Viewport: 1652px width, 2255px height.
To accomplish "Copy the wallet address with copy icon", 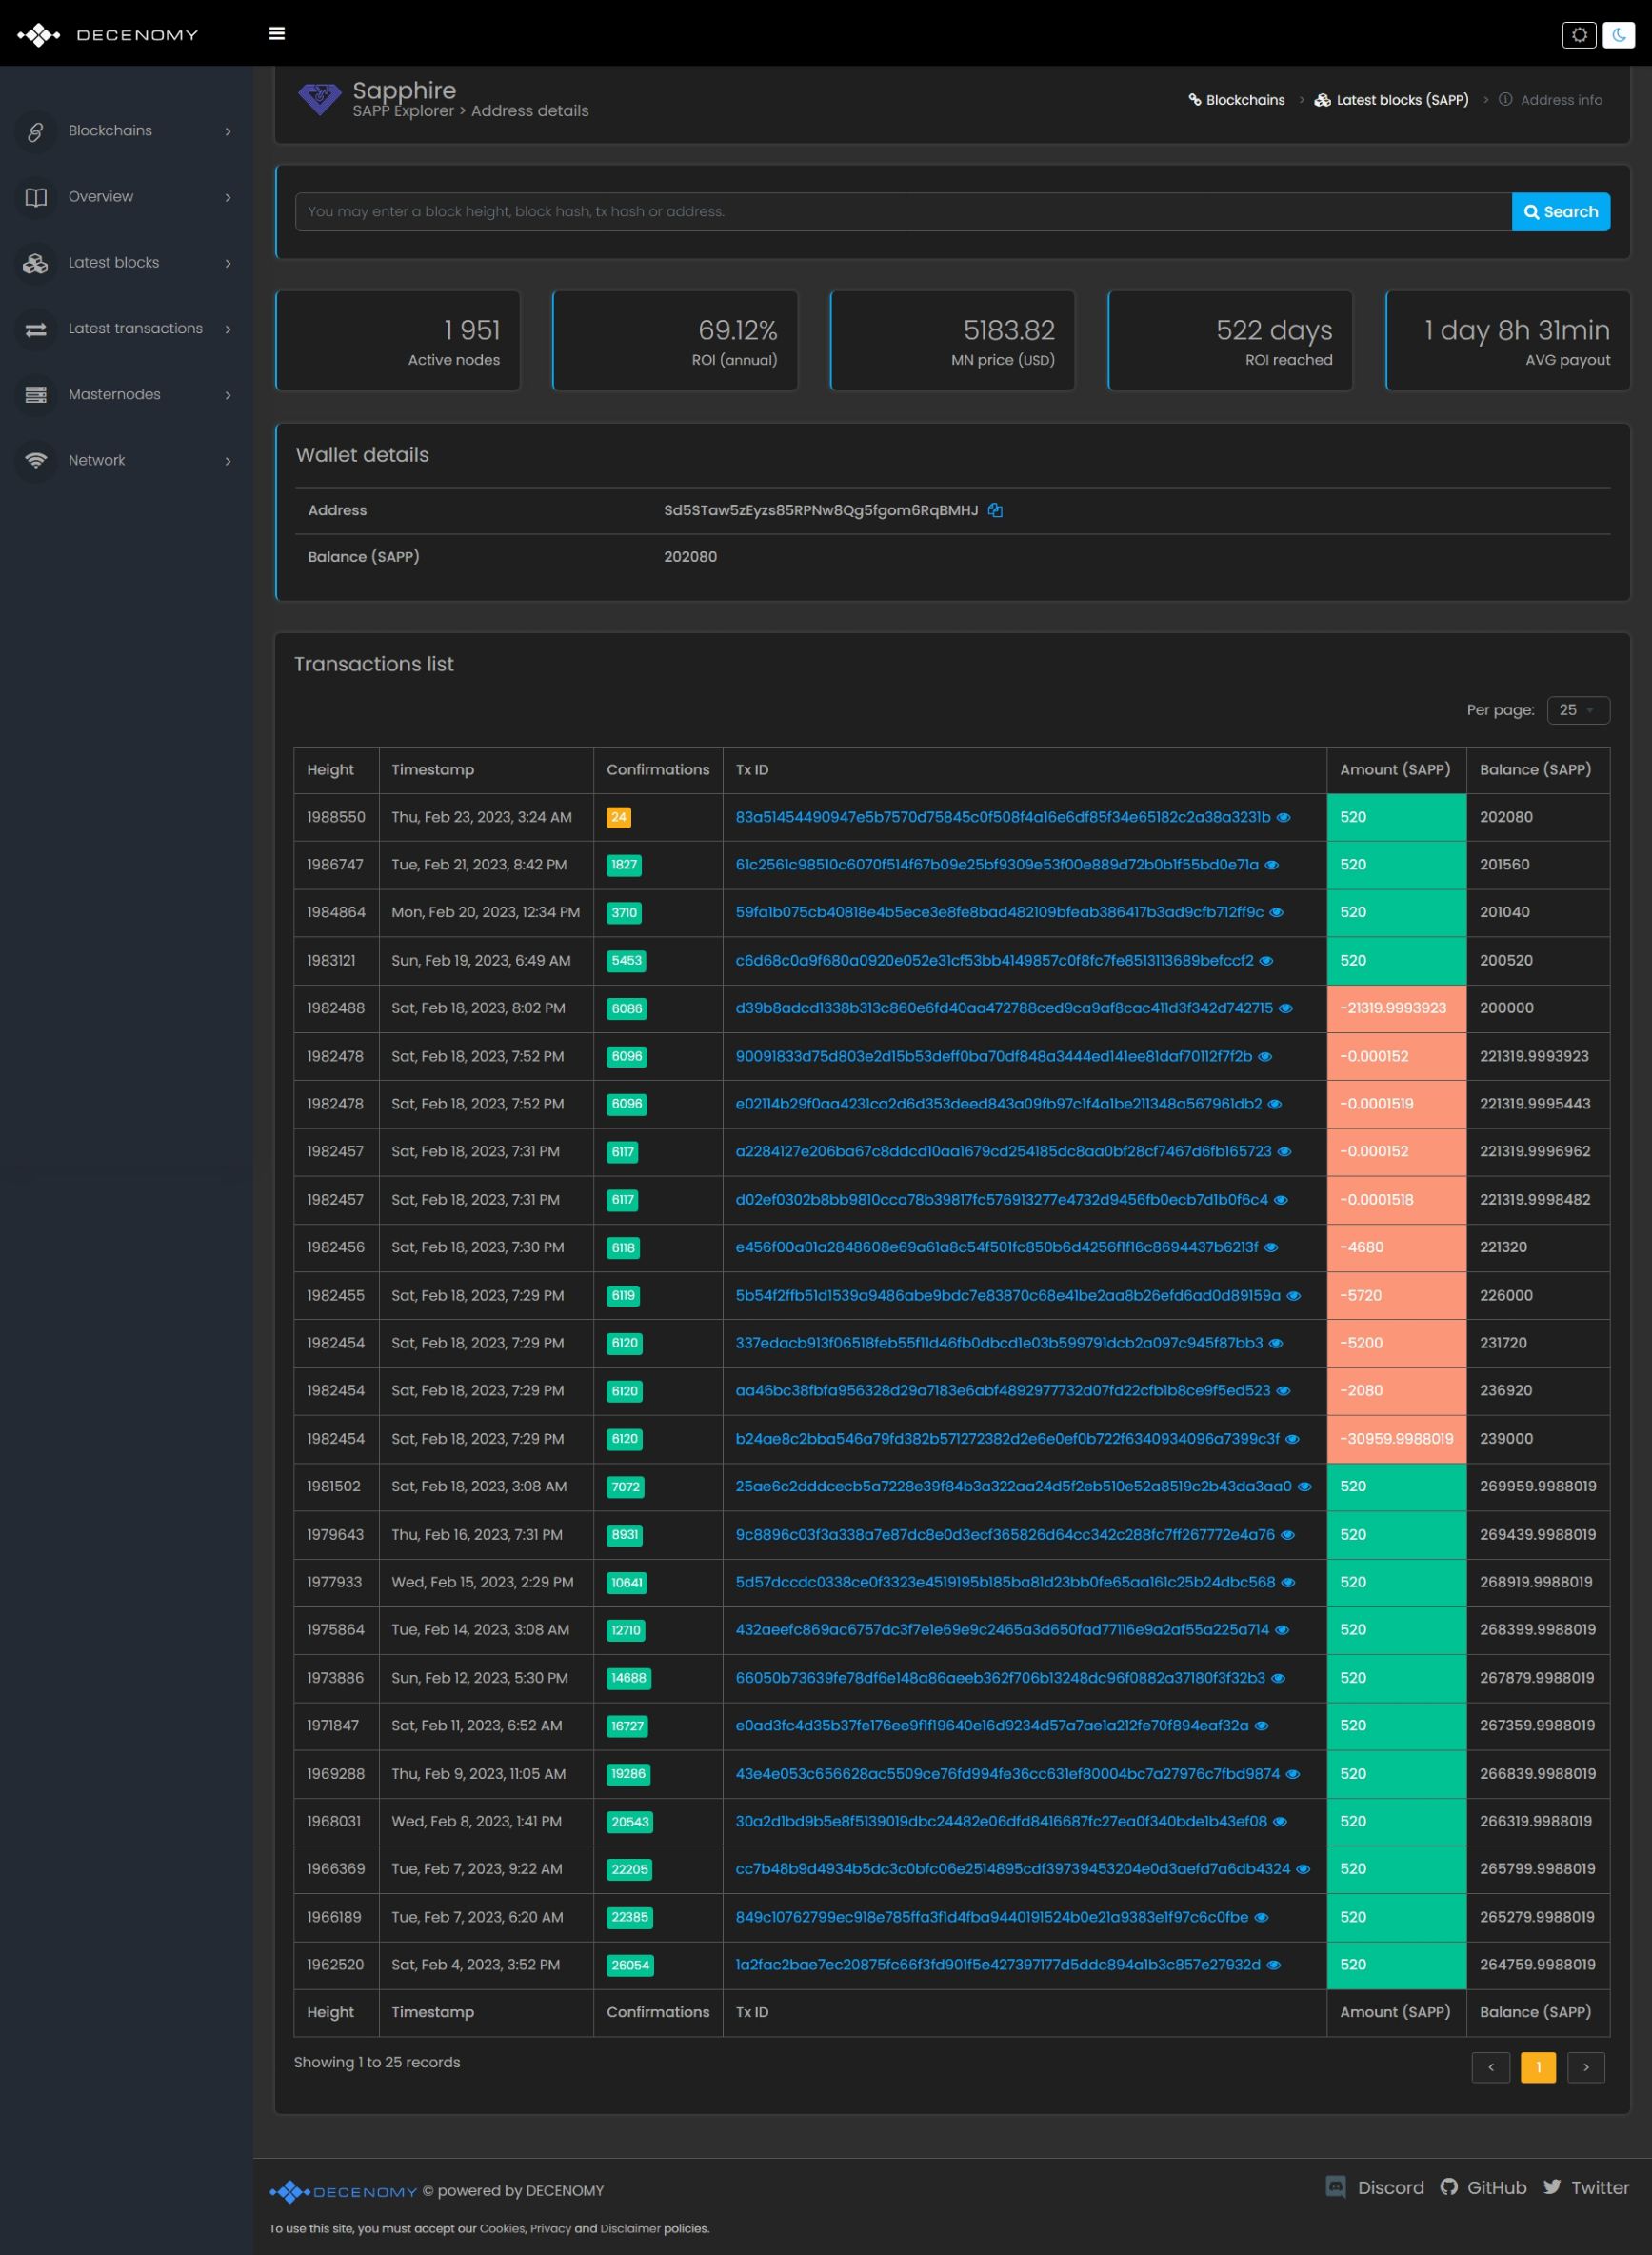I will click(995, 510).
